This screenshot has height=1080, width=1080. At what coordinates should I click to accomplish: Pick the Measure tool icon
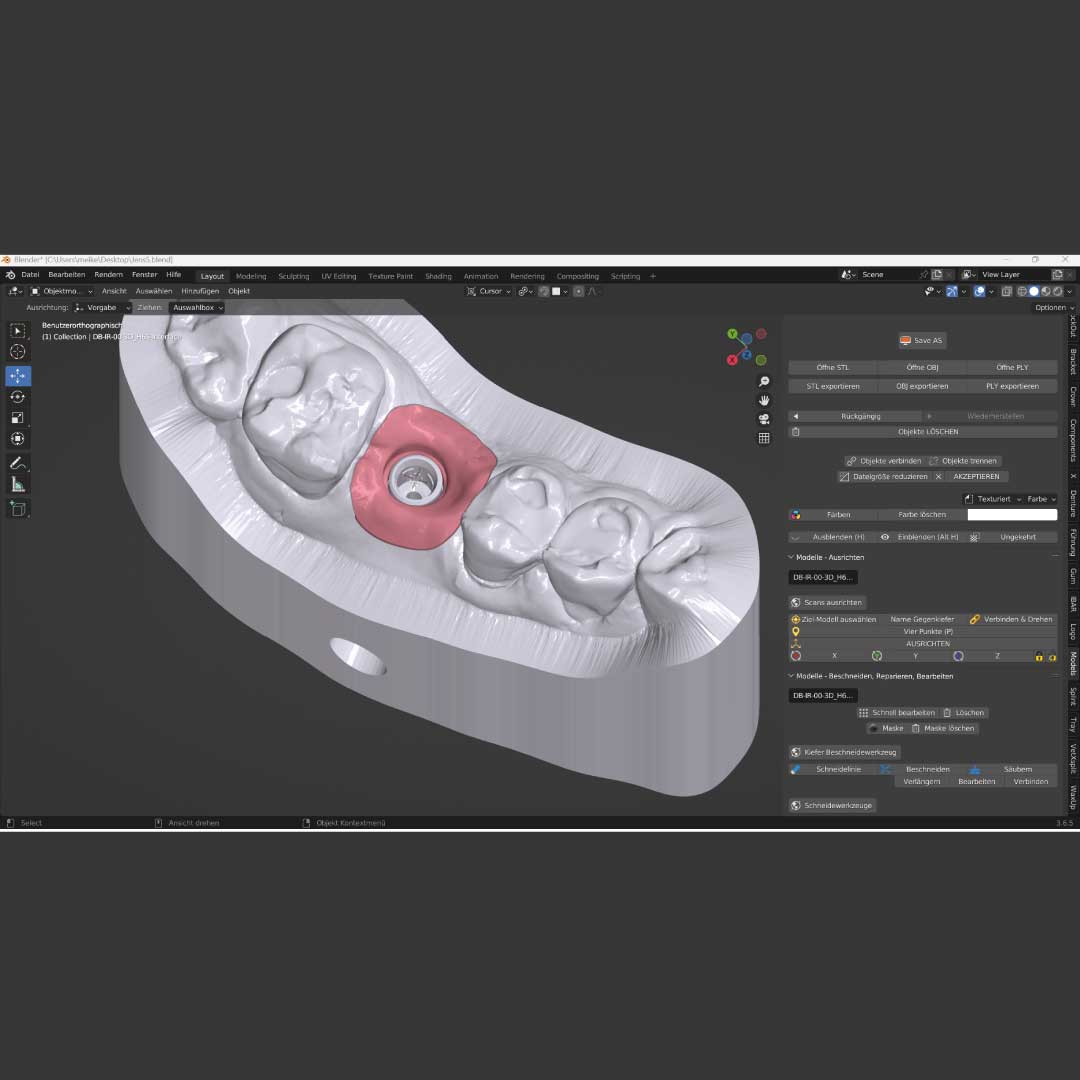(18, 484)
